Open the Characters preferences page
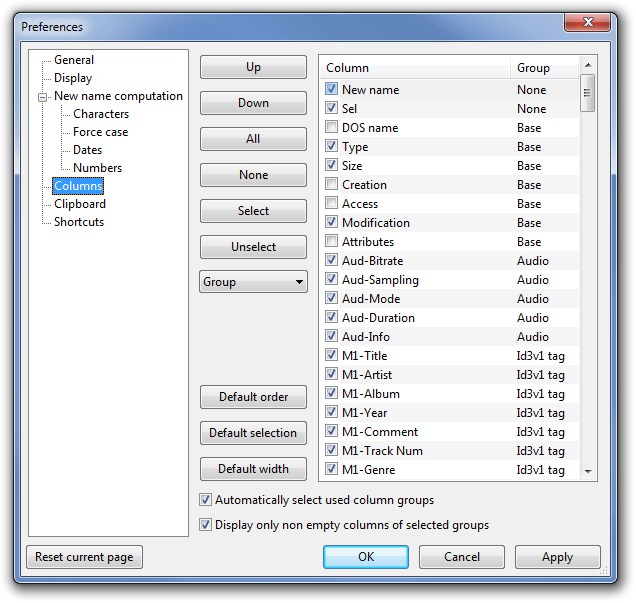This screenshot has height=603, width=636. pos(101,114)
